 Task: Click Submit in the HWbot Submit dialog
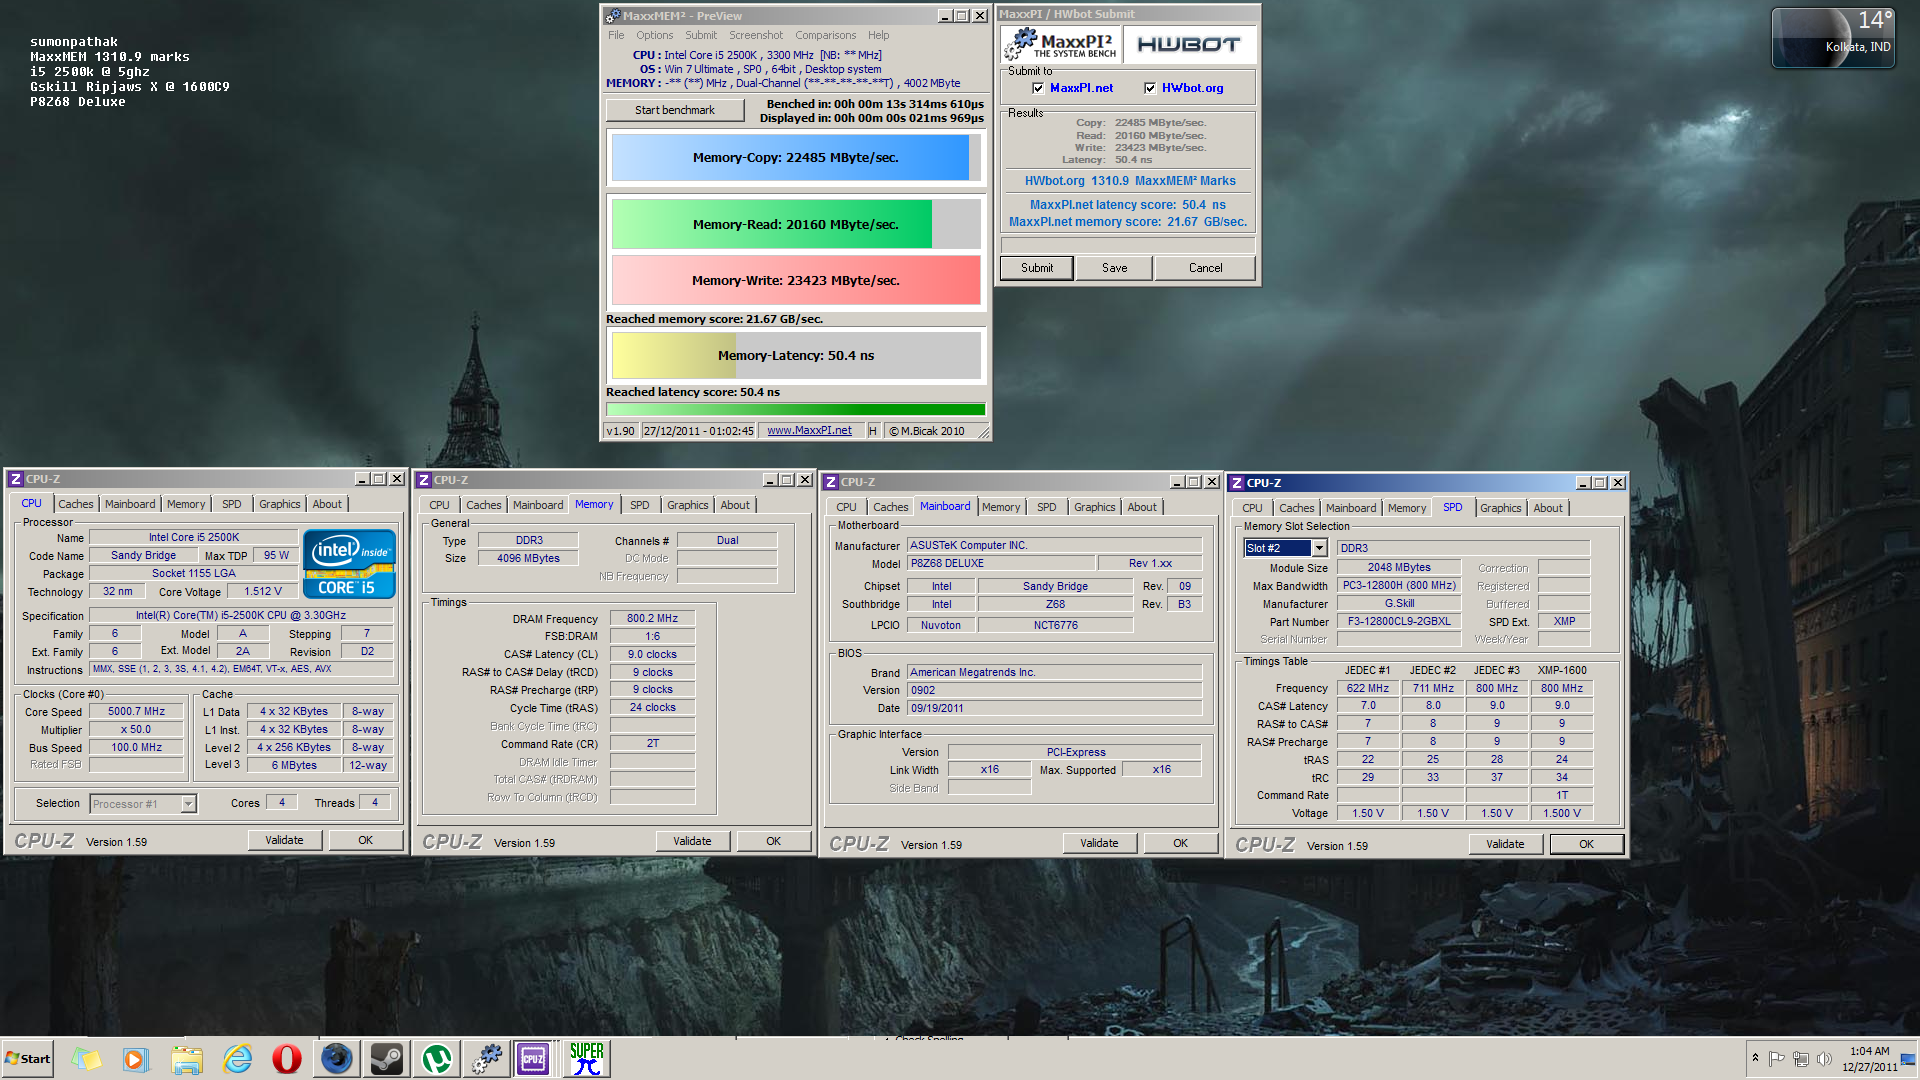[1037, 268]
